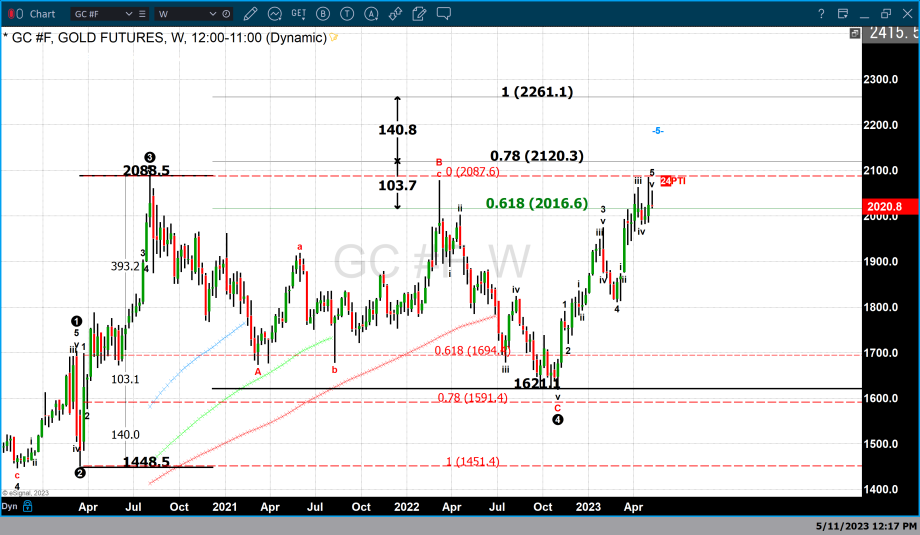Click the eSignal red logo icon
Screen dimensions: 920x535
[x=14, y=14]
